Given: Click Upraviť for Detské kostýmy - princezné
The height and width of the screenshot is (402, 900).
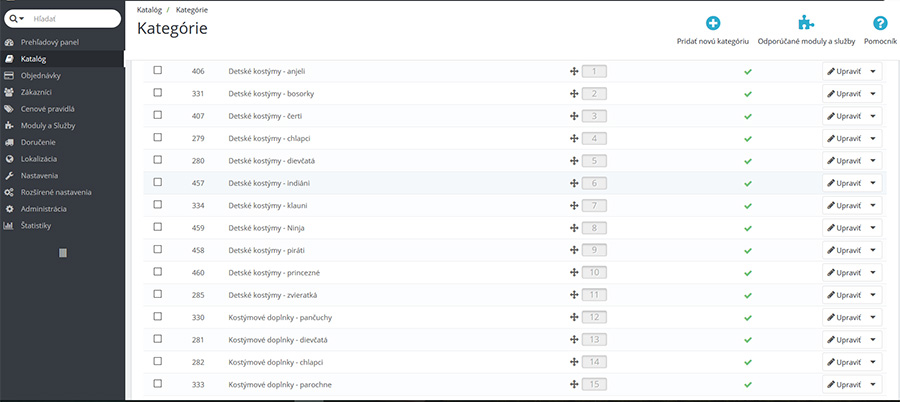Looking at the screenshot, I should pos(844,273).
